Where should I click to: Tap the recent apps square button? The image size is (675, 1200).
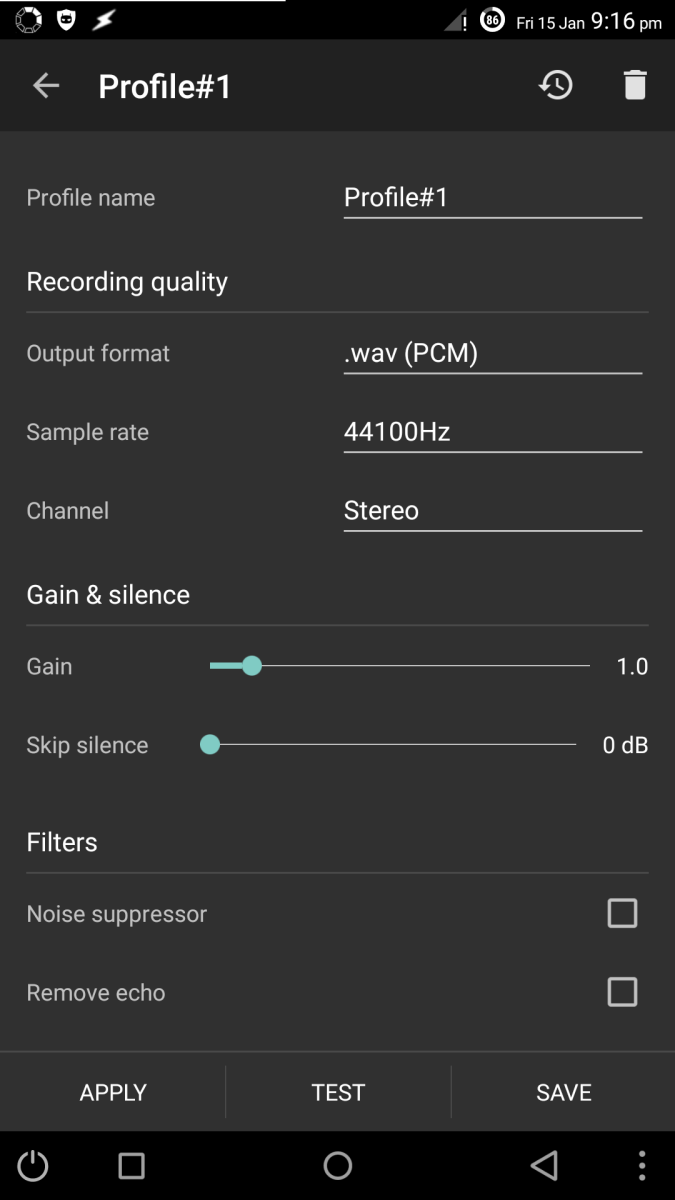[130, 1165]
